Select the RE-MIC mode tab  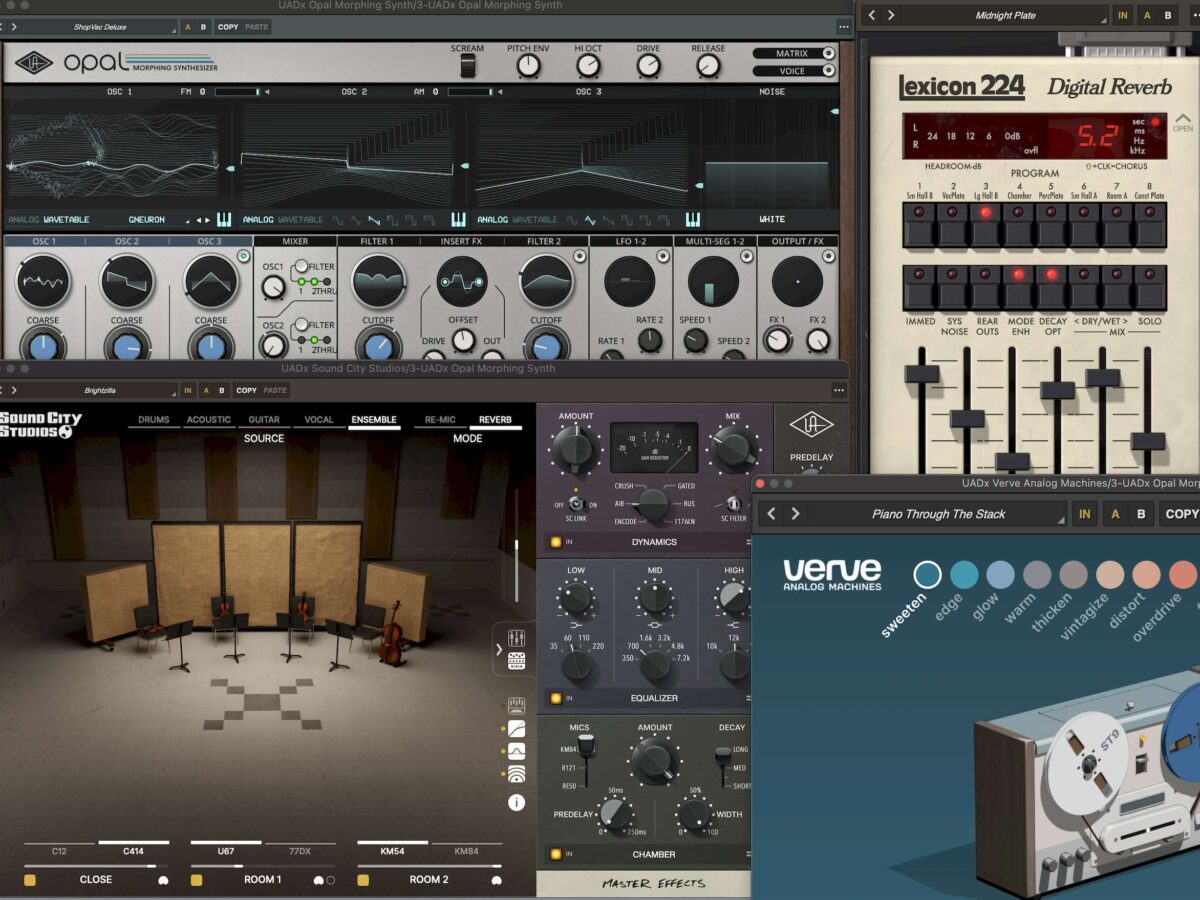(x=440, y=420)
